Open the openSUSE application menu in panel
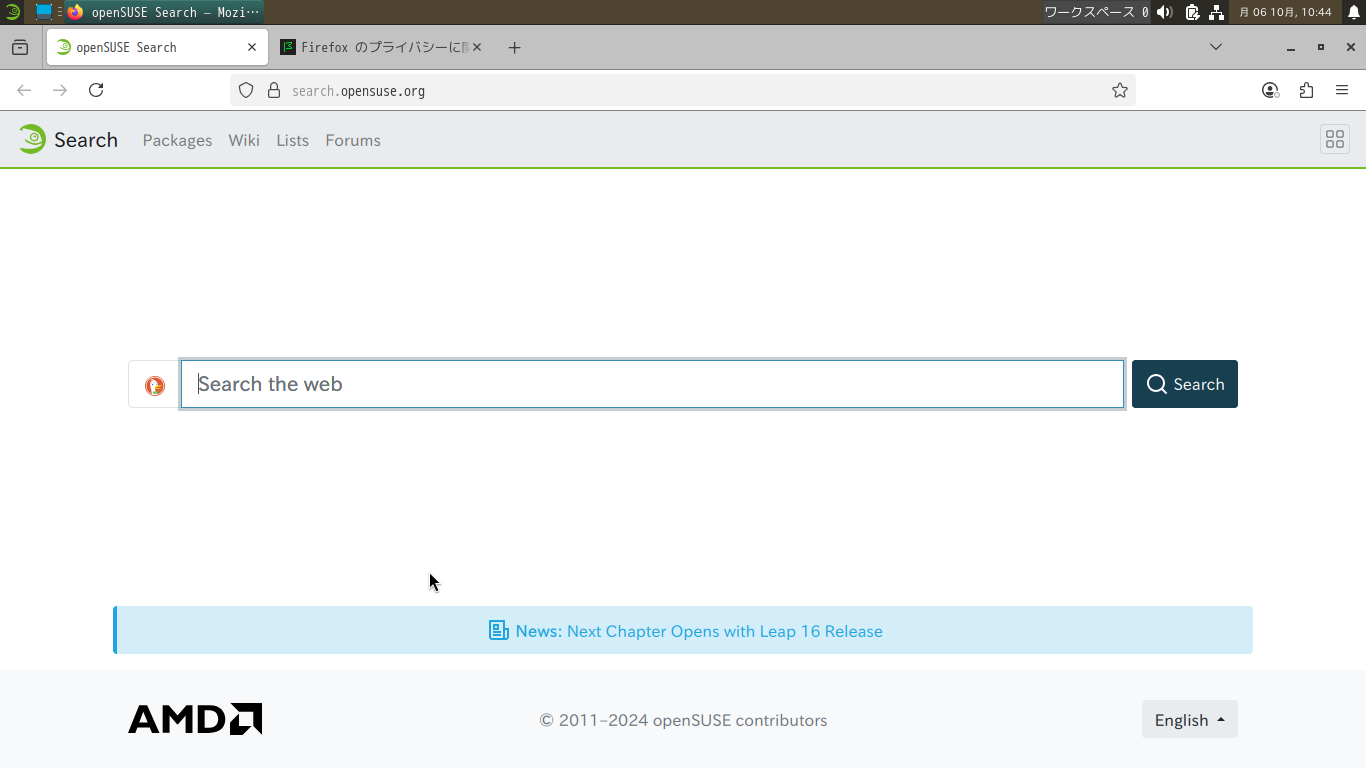 click(12, 12)
